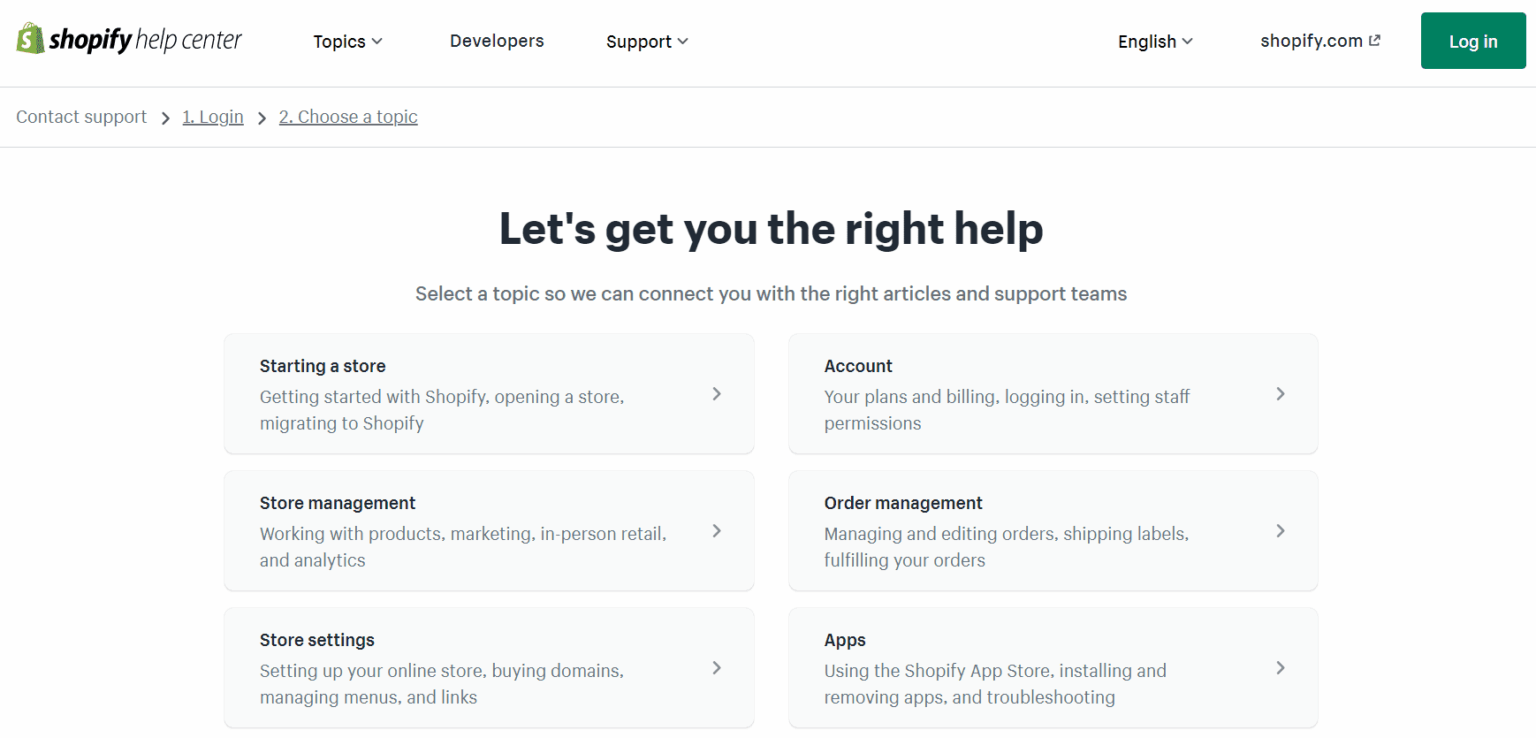Click the external link icon beside shopify.com

point(1374,40)
